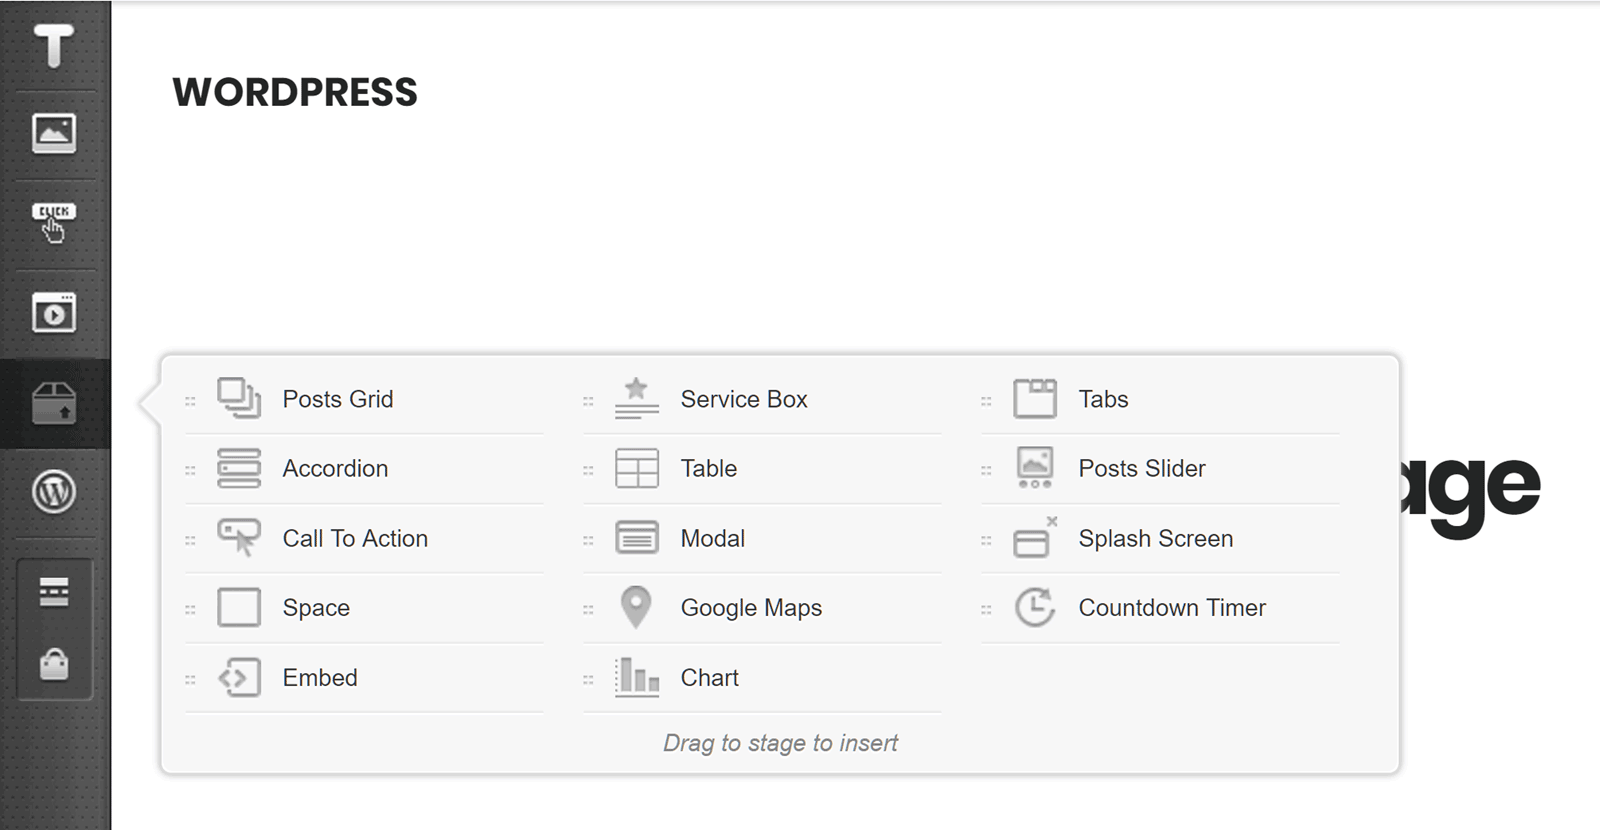Choose the Tabs element

click(x=1103, y=399)
